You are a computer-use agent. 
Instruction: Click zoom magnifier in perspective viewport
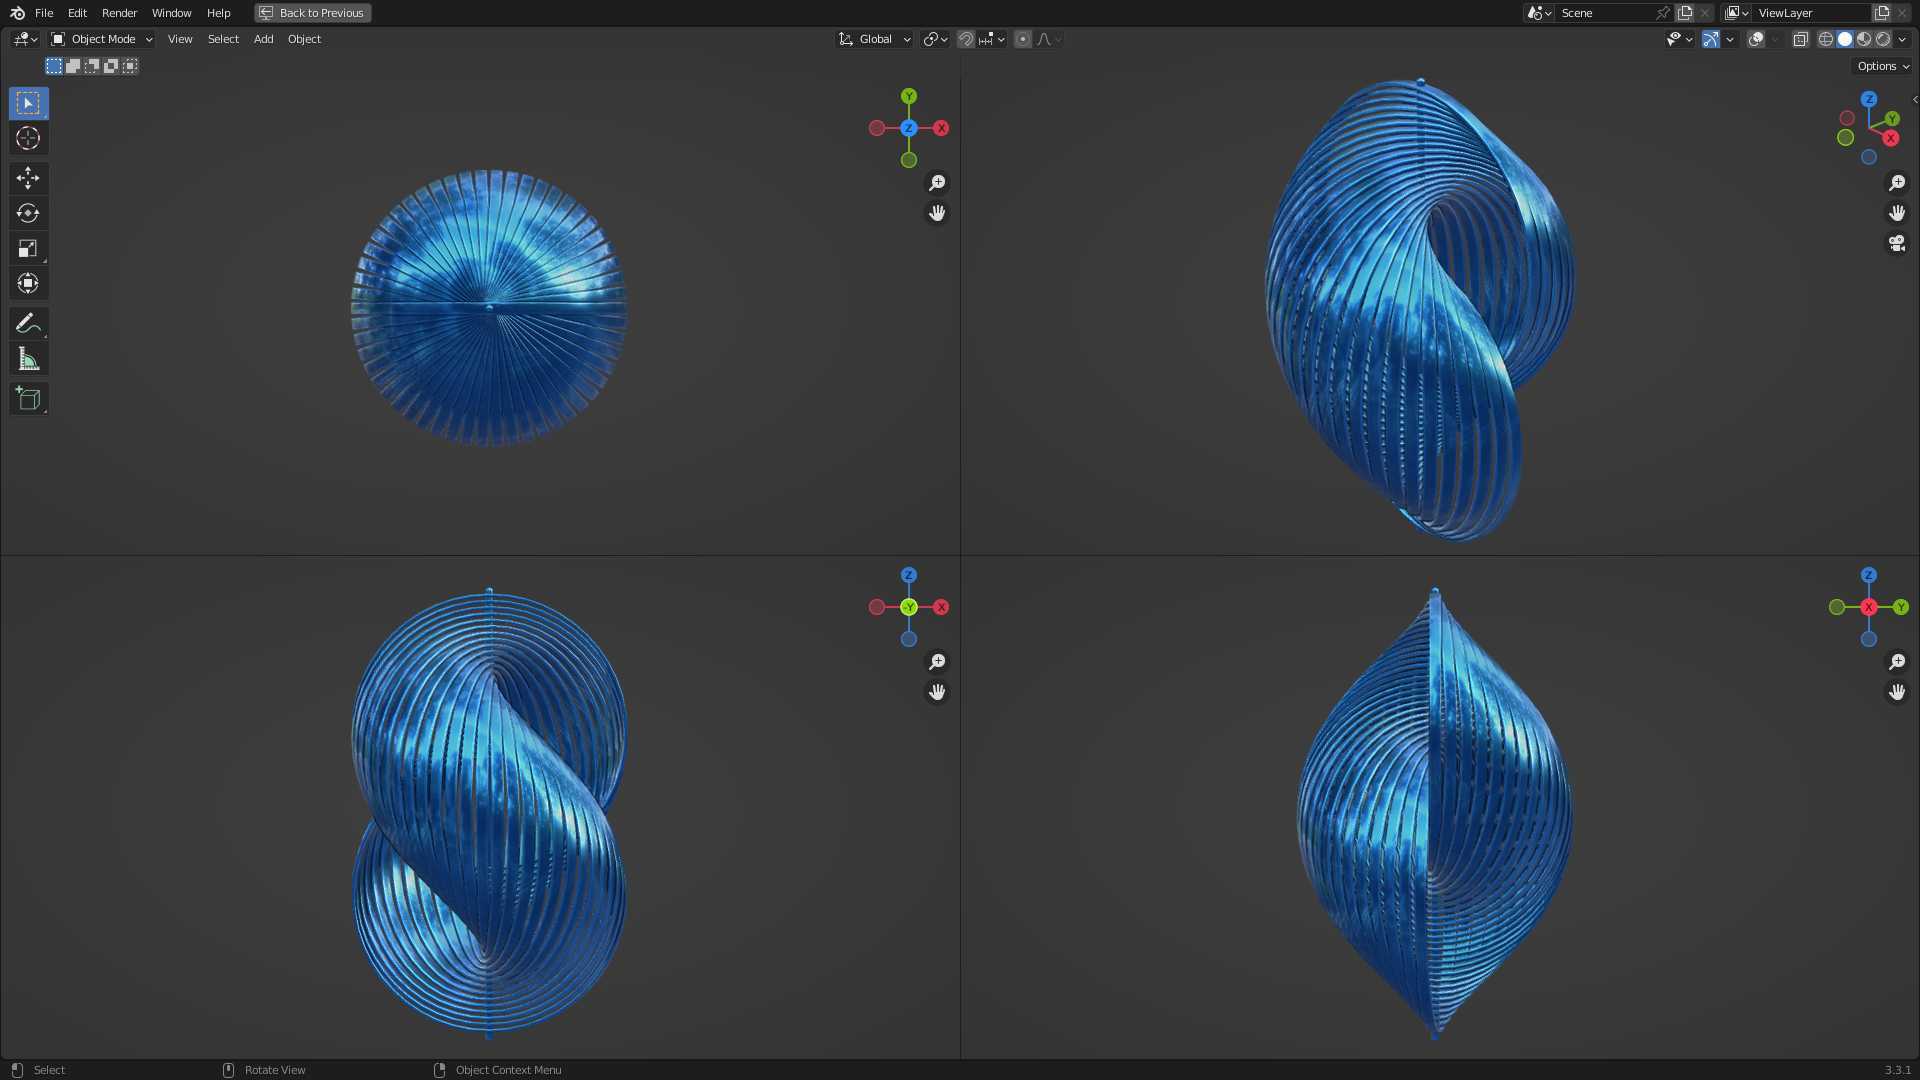[1897, 183]
